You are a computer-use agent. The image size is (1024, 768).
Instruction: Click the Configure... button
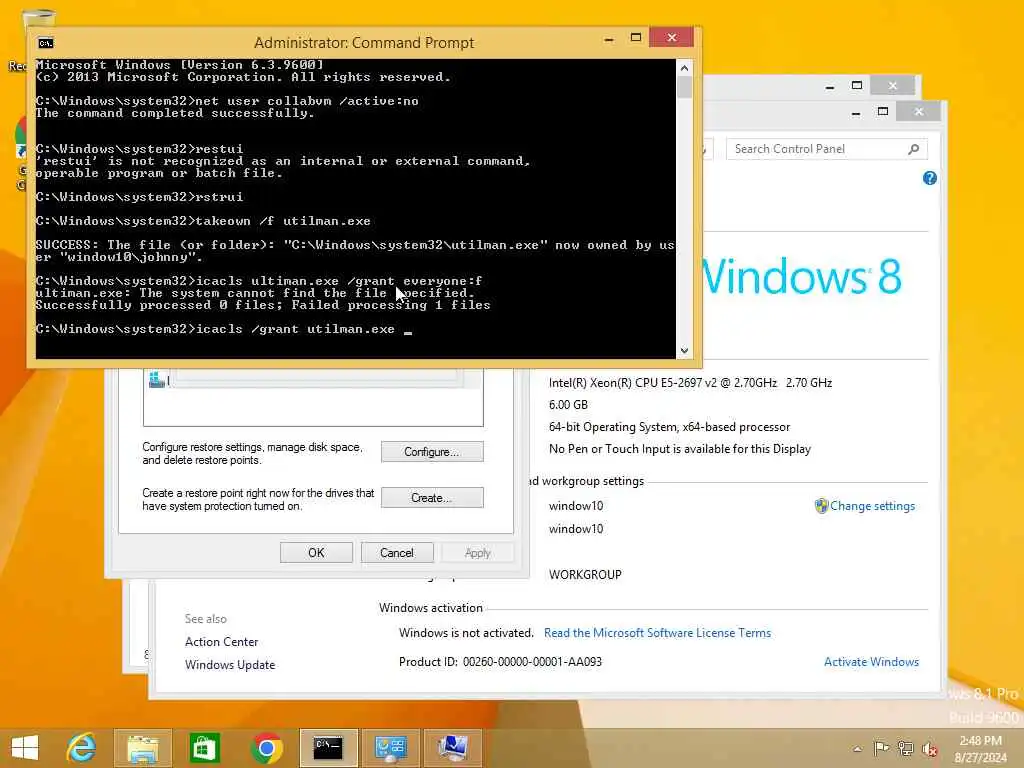pos(432,452)
